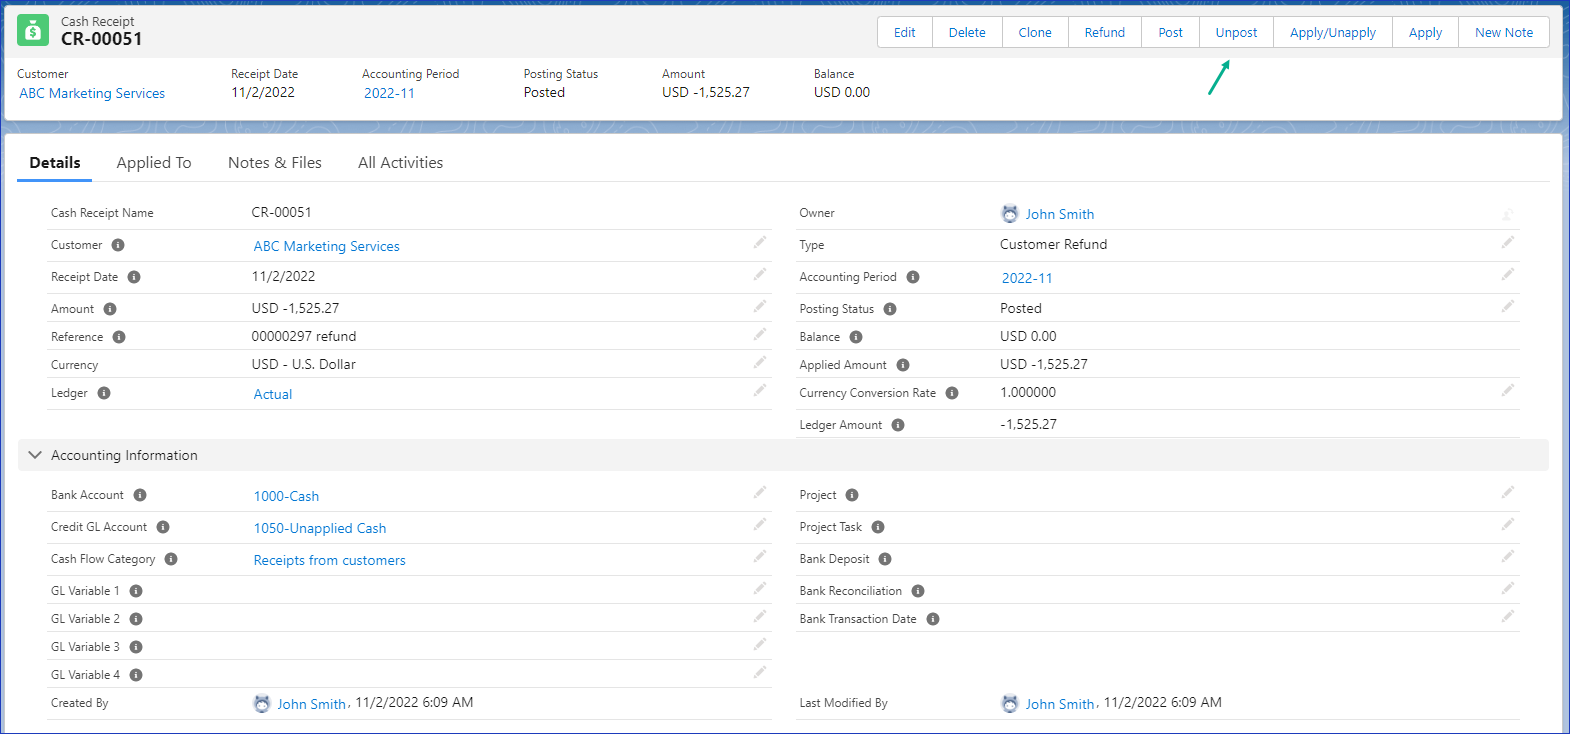This screenshot has height=734, width=1570.
Task: Select the Customer Refund type value
Action: (x=1054, y=244)
